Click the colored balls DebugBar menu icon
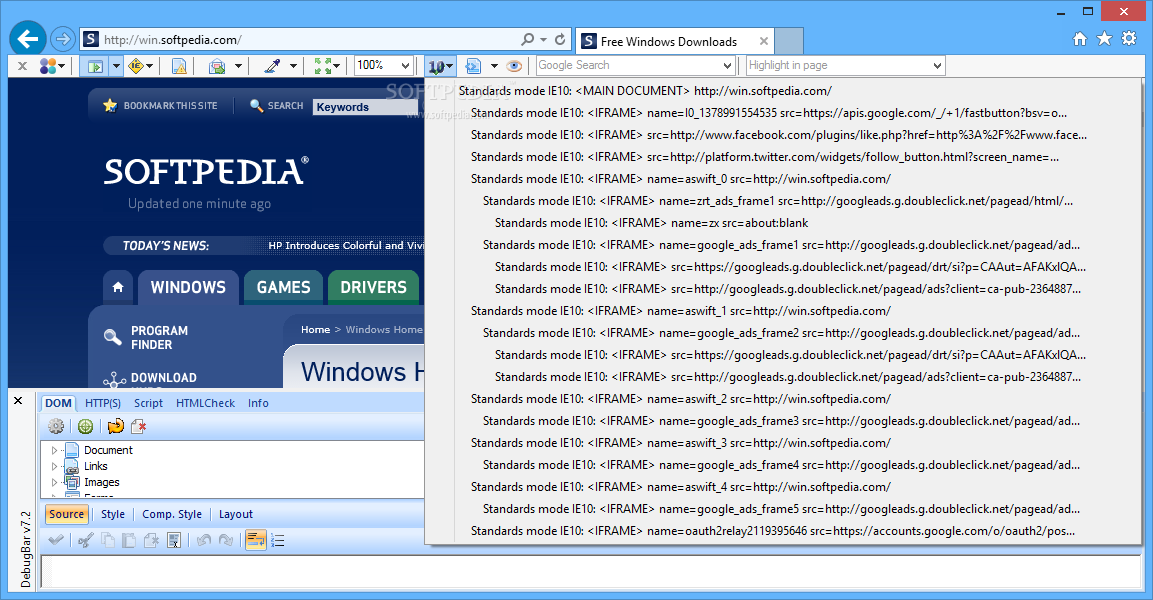 [x=49, y=66]
